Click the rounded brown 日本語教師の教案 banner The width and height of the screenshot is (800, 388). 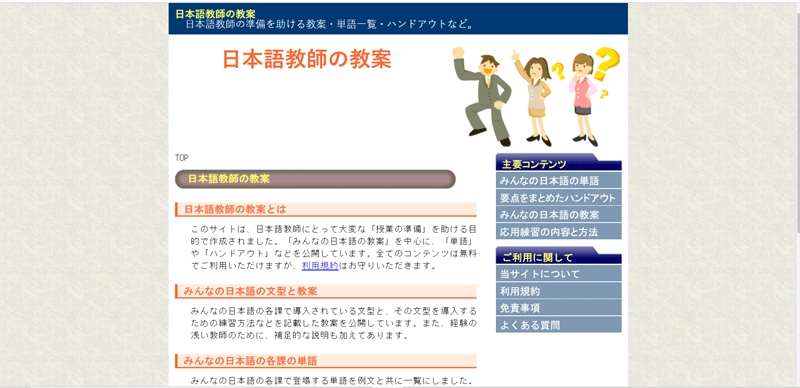click(315, 179)
